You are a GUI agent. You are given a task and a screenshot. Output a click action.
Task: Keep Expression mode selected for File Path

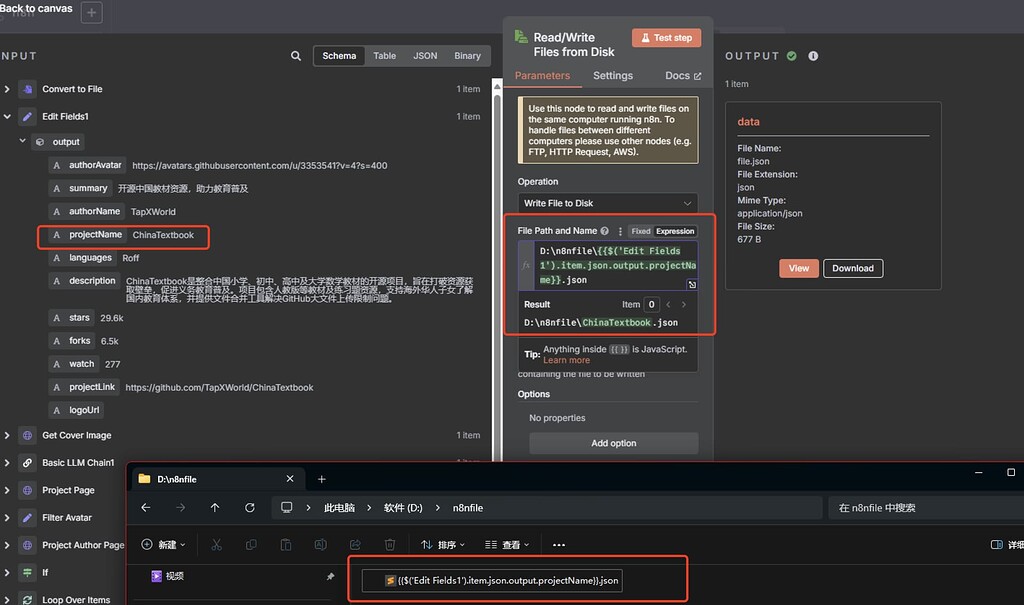[x=676, y=230]
